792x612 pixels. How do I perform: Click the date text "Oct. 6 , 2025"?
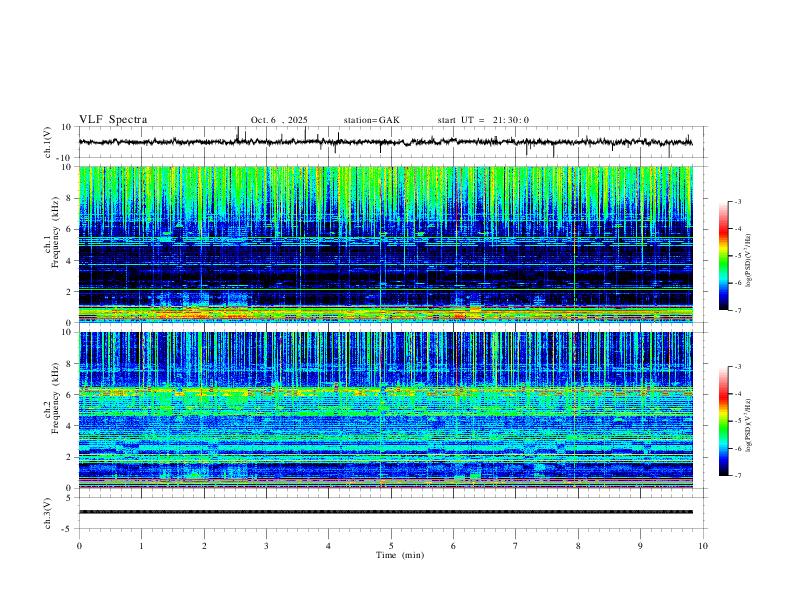tap(279, 120)
